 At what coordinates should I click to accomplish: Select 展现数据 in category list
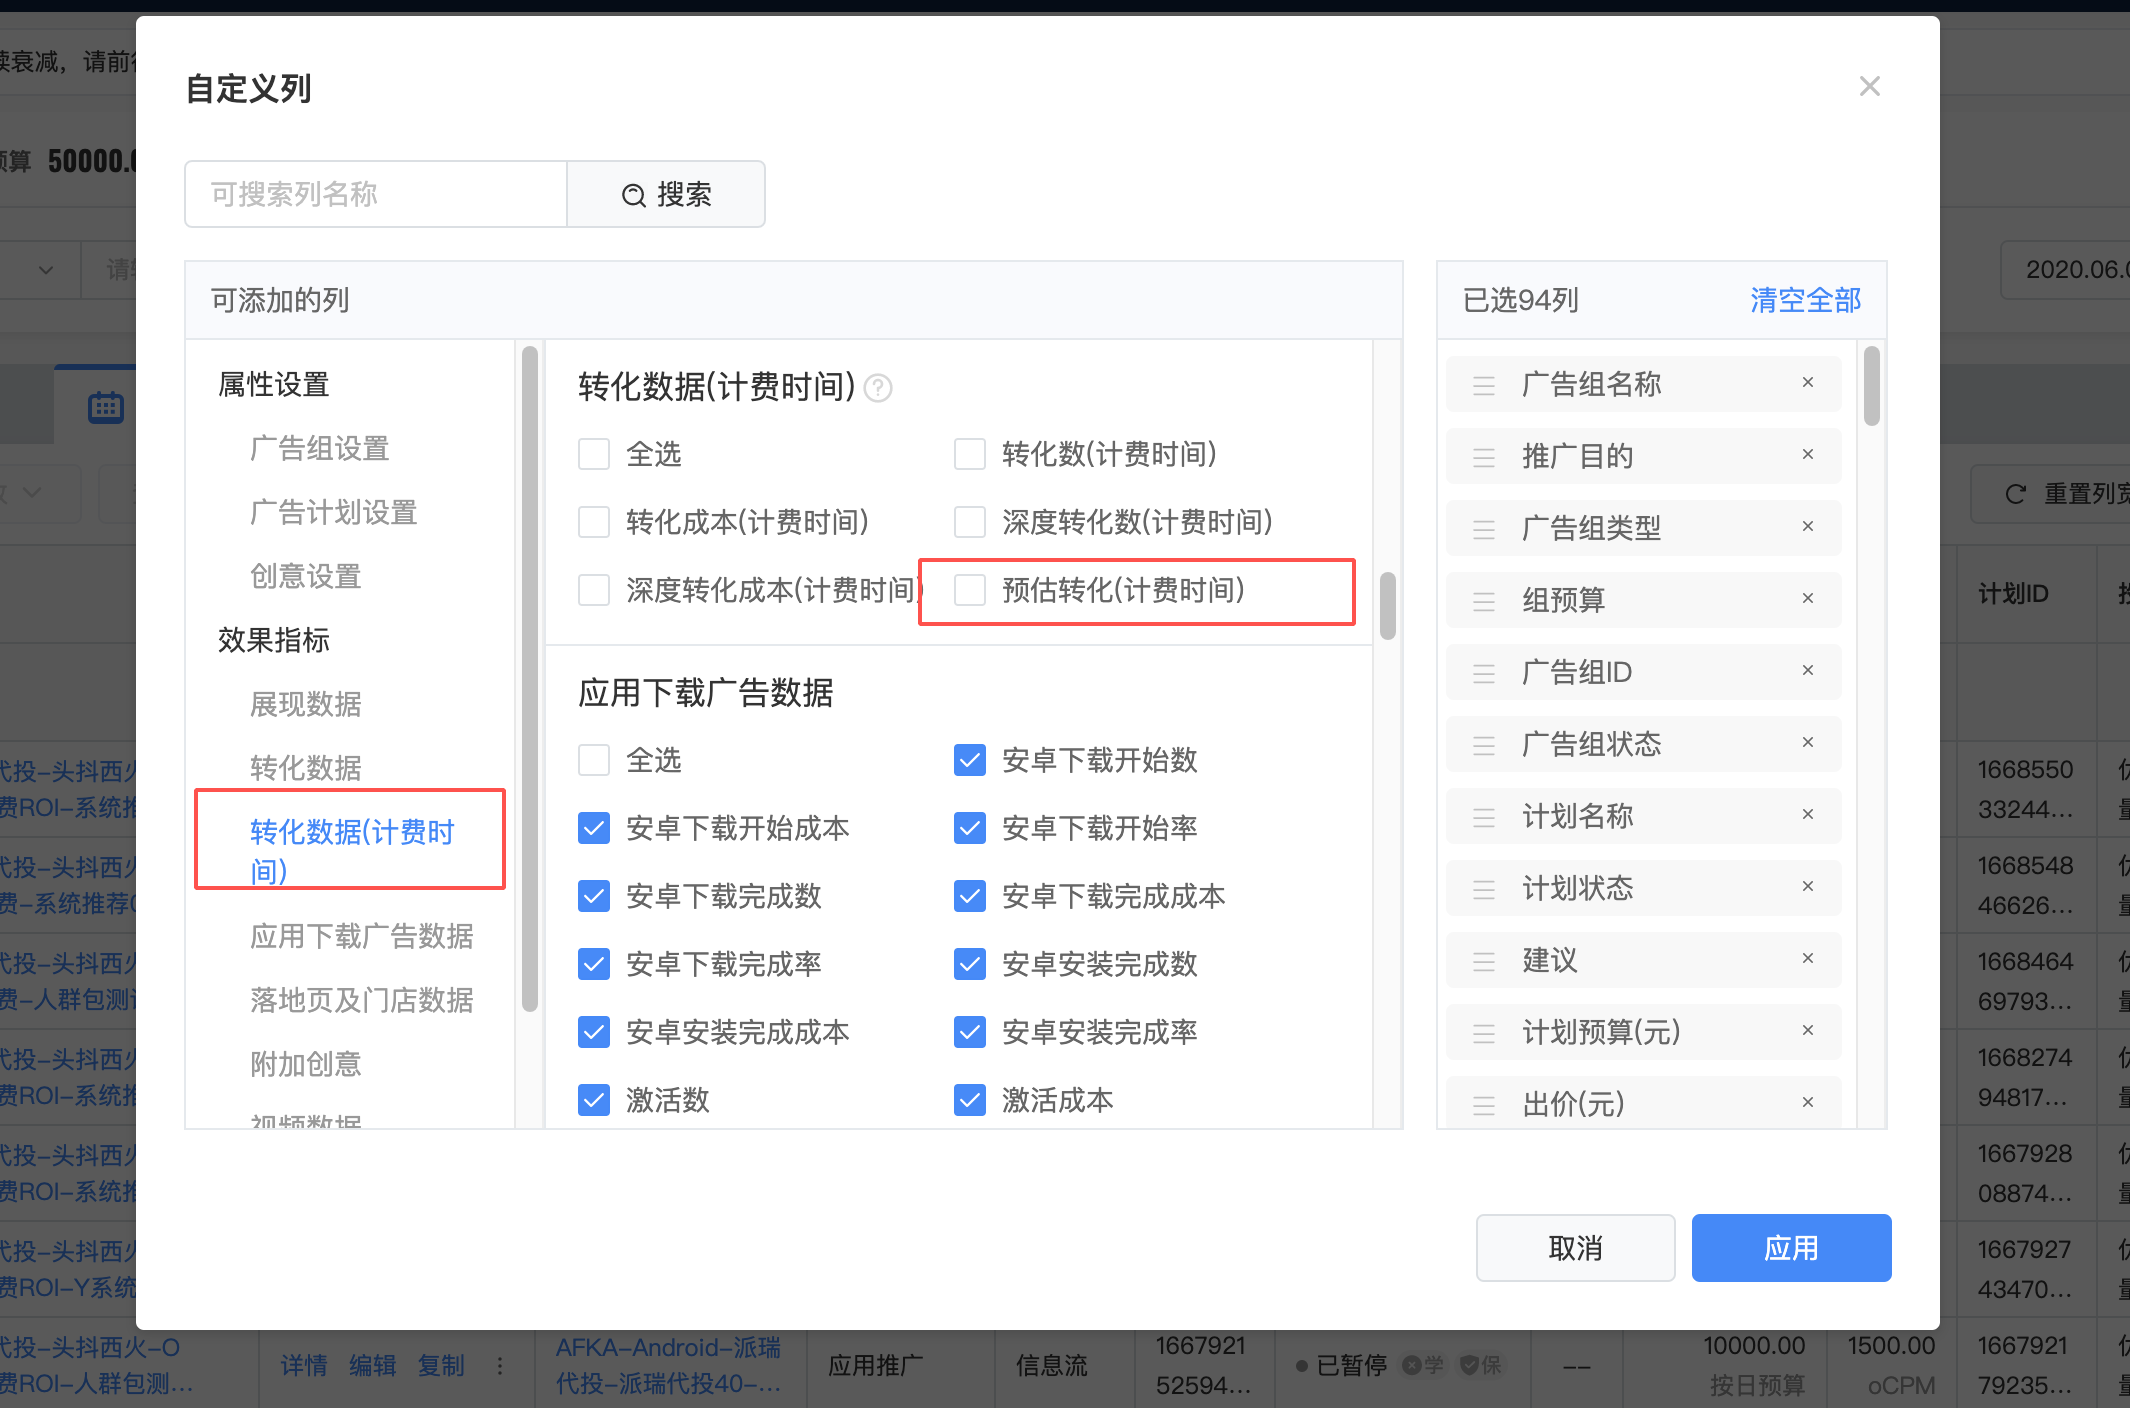click(x=306, y=704)
